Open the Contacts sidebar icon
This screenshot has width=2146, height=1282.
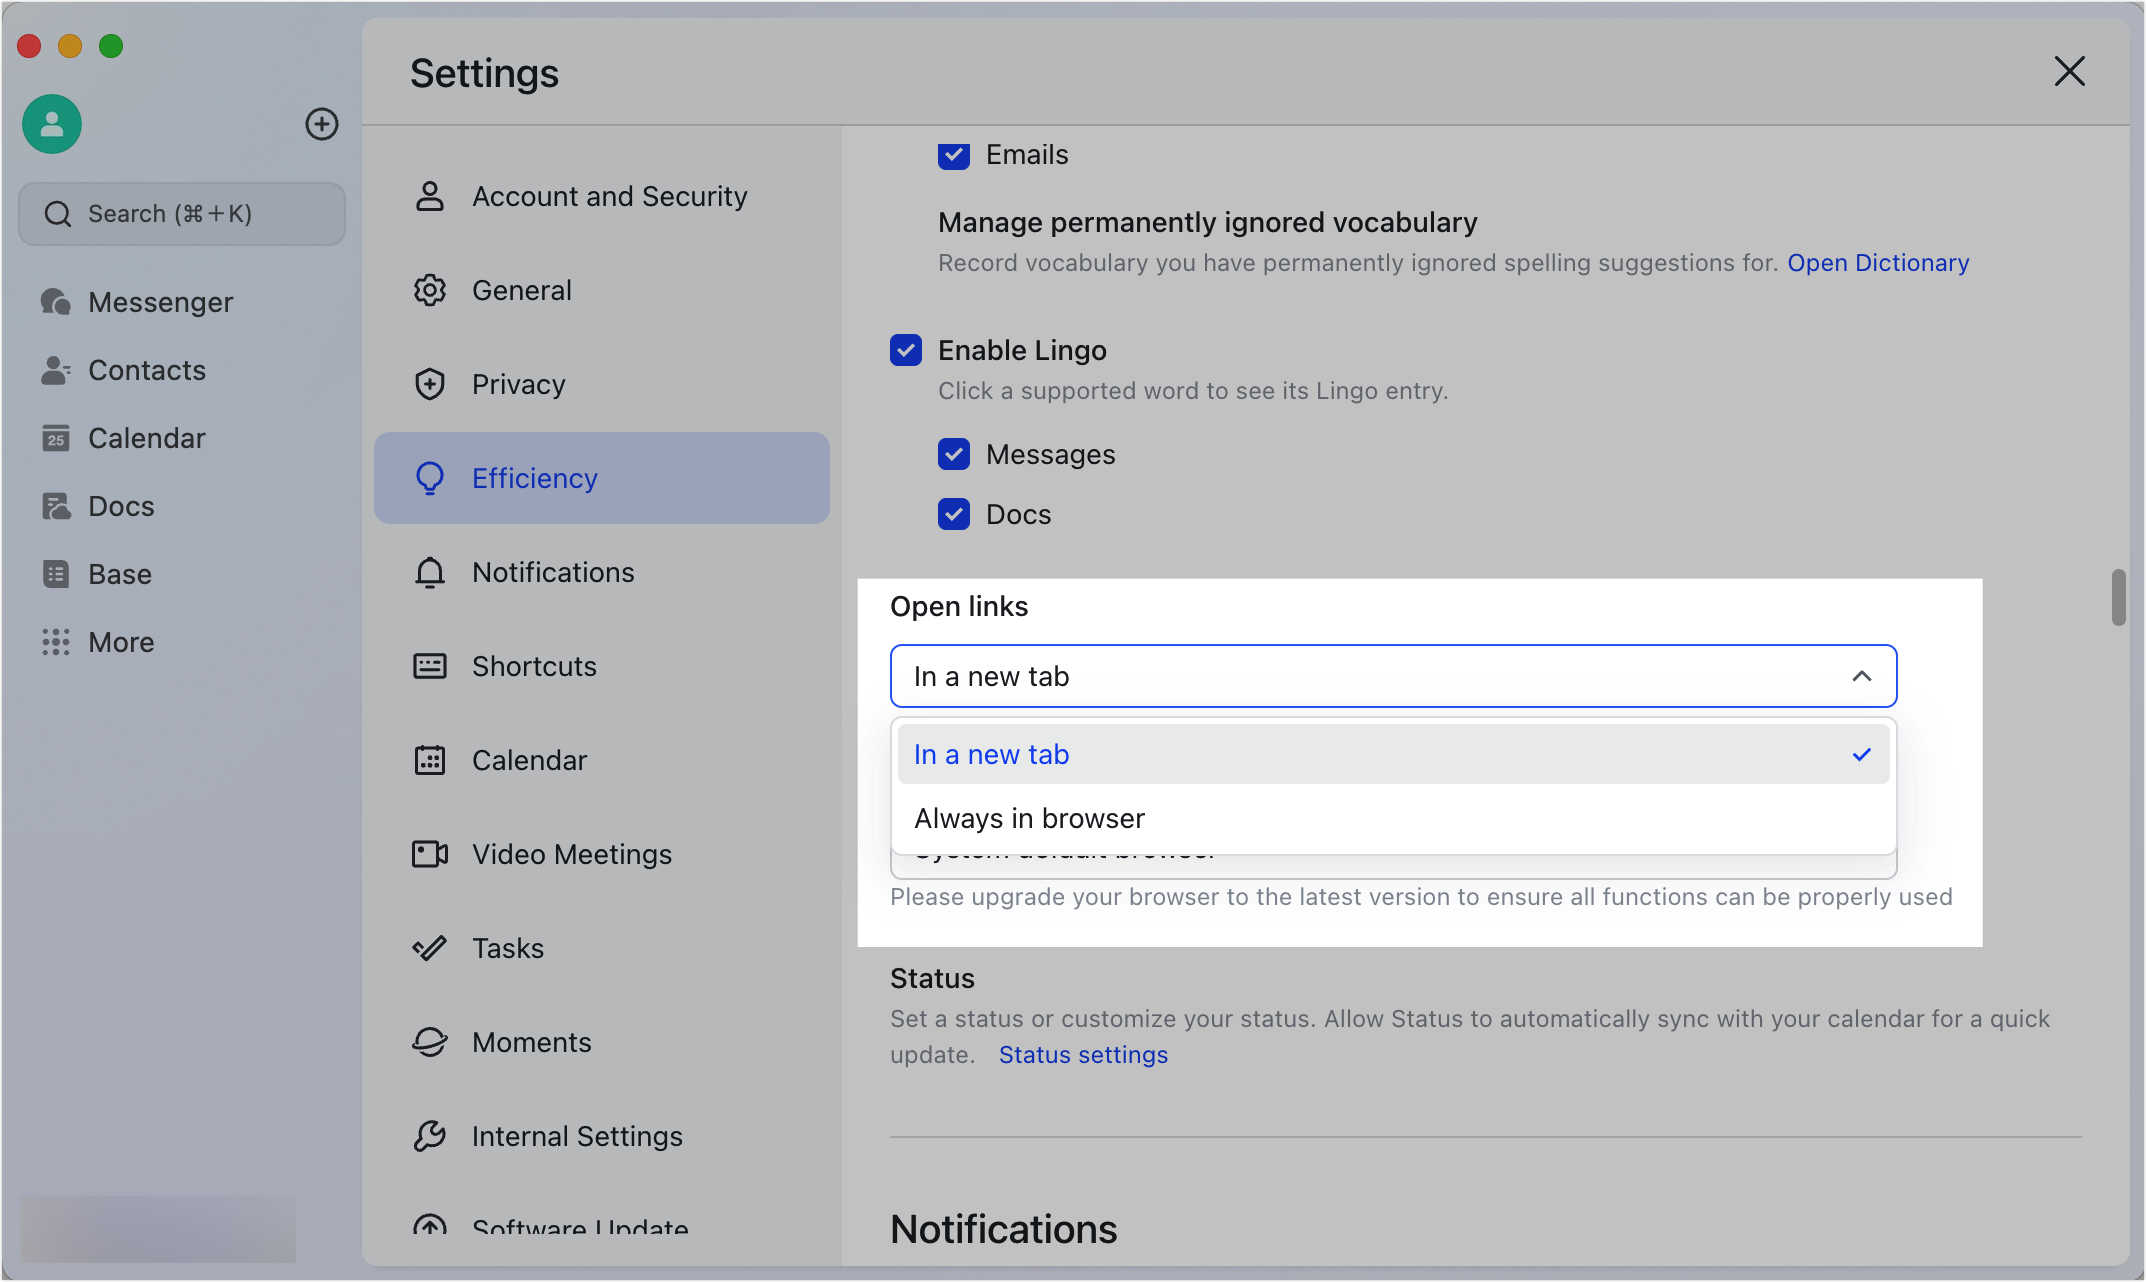pos(55,369)
